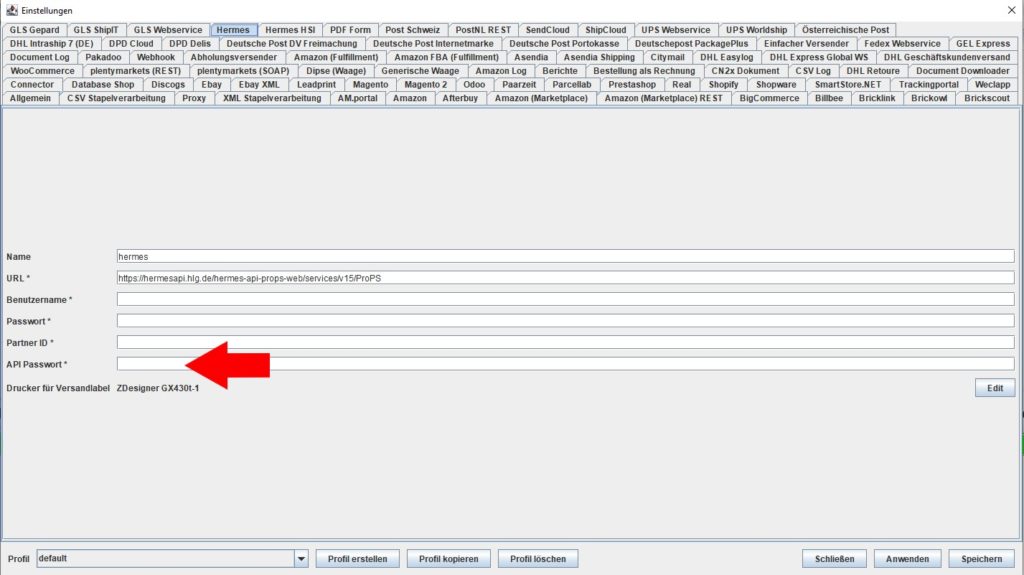Open the Billbee tab
This screenshot has width=1024, height=575.
tap(829, 99)
